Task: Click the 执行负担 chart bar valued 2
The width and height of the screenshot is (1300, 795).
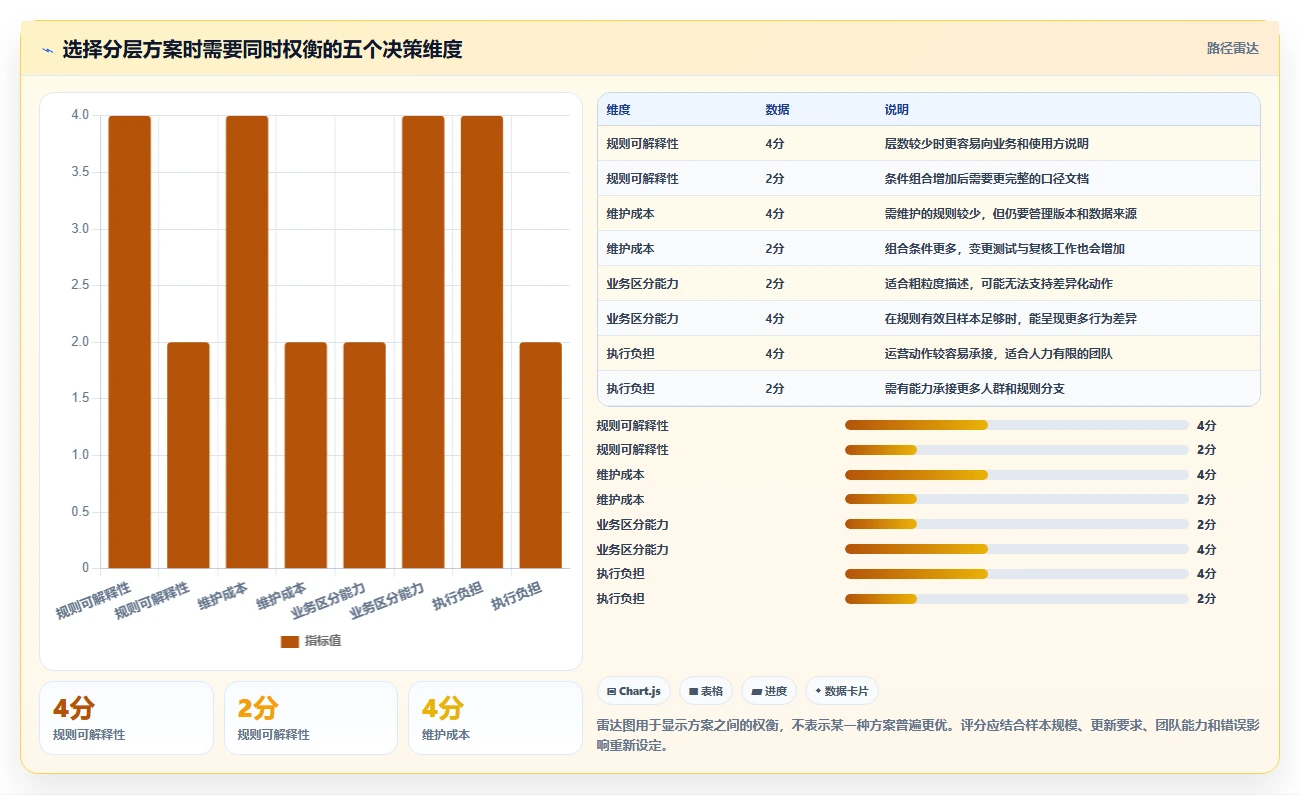Action: click(540, 455)
